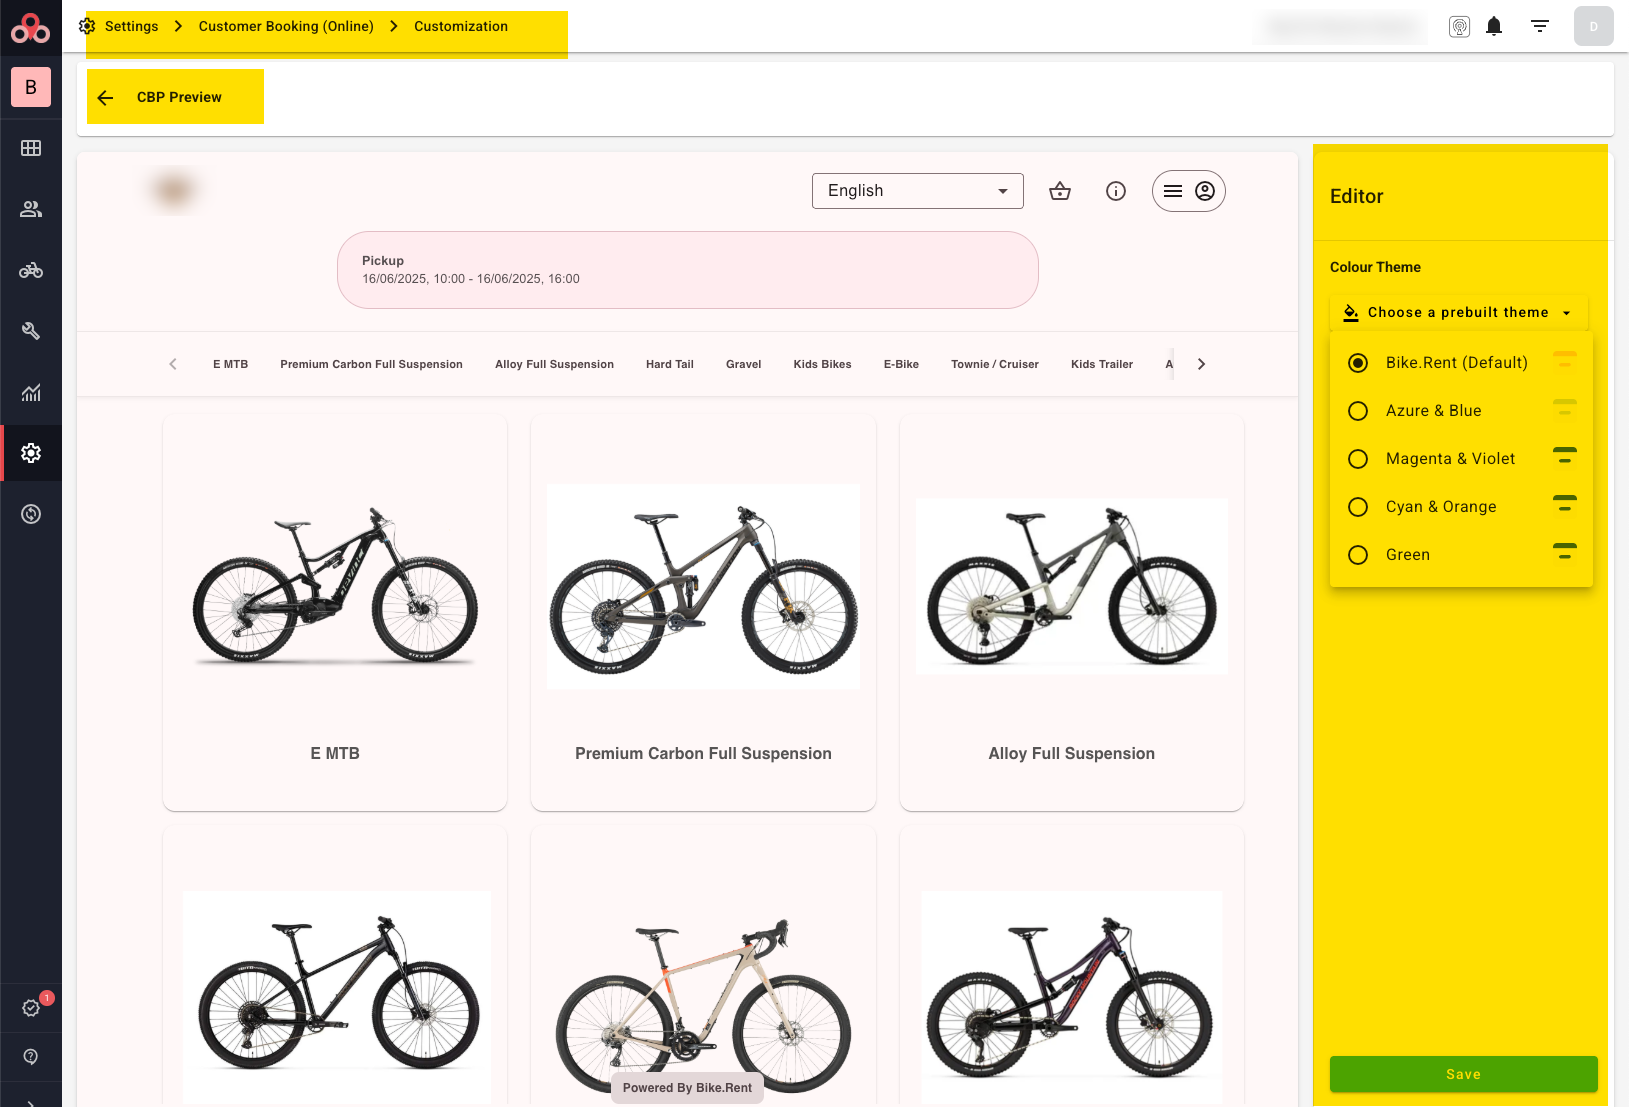The height and width of the screenshot is (1107, 1629).
Task: Go back with CBP Preview arrow
Action: [106, 98]
